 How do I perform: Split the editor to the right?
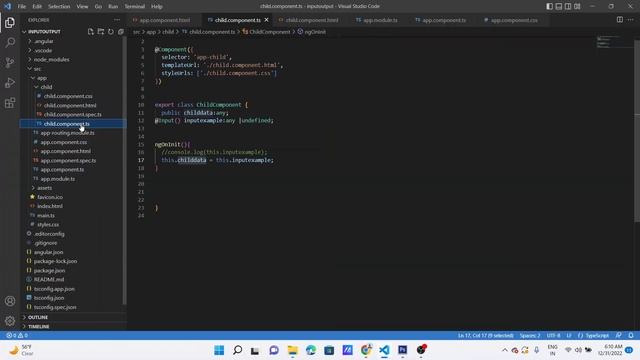point(620,20)
